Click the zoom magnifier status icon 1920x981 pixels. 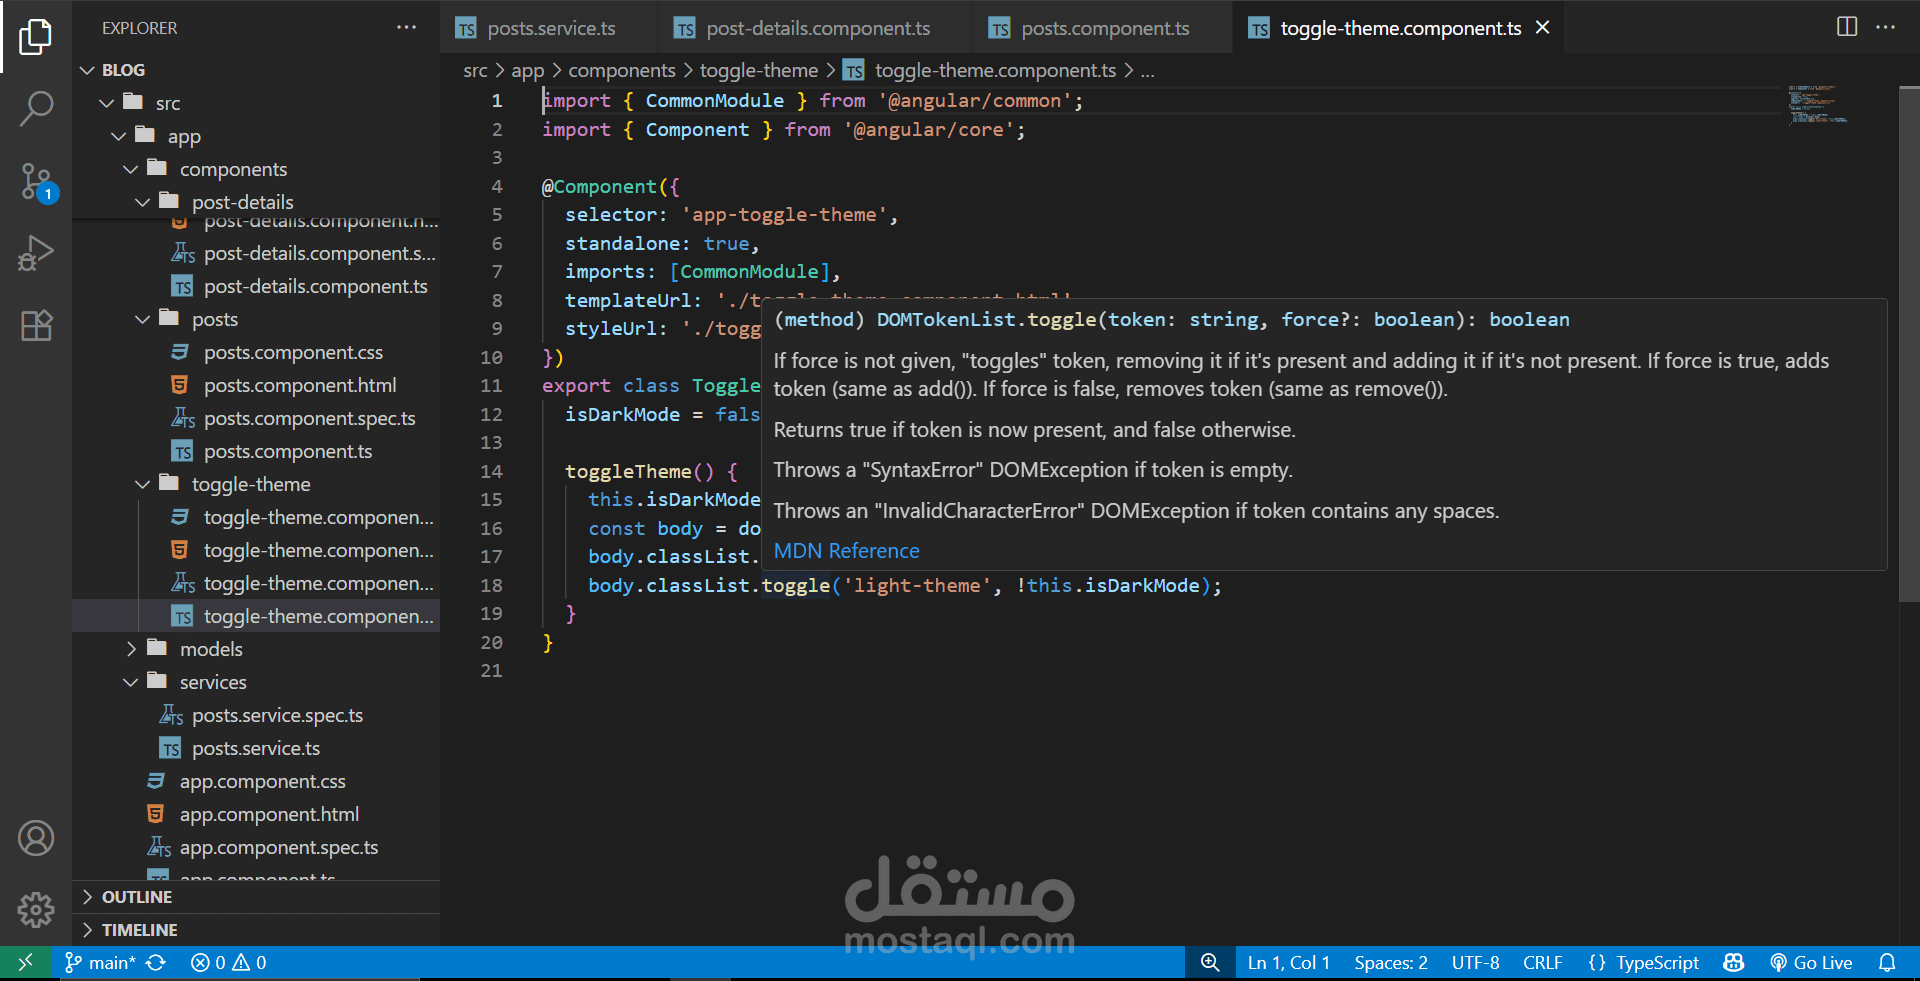1210,963
